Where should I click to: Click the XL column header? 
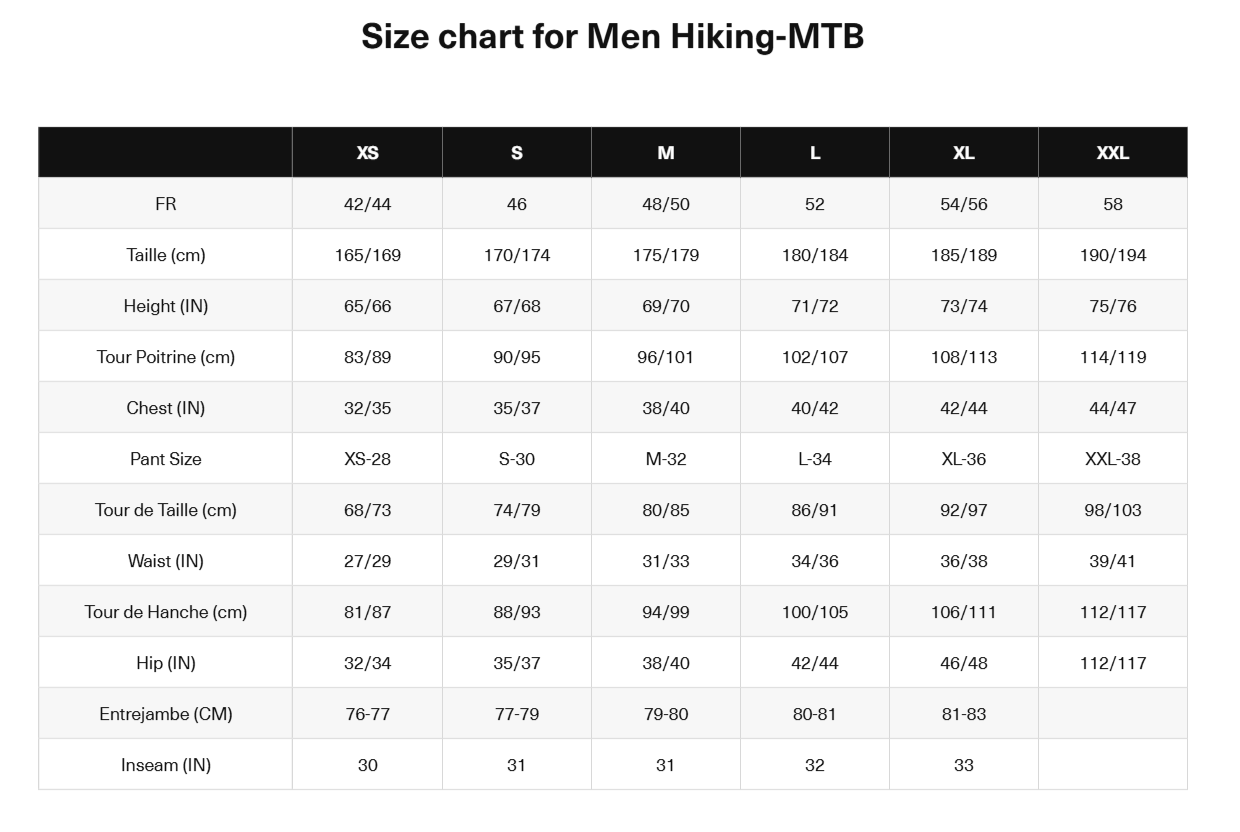[x=964, y=153]
